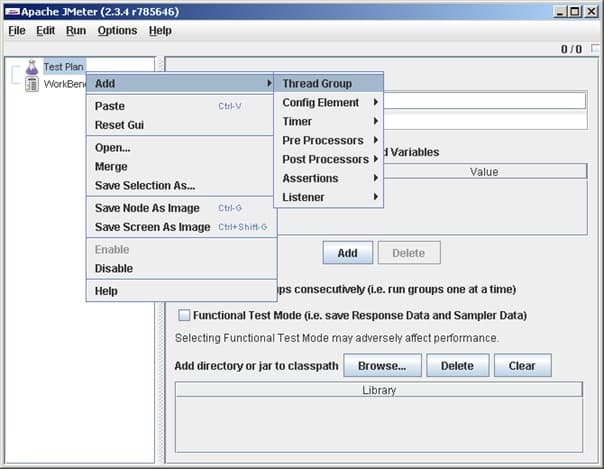Click the Library column header

(x=379, y=390)
